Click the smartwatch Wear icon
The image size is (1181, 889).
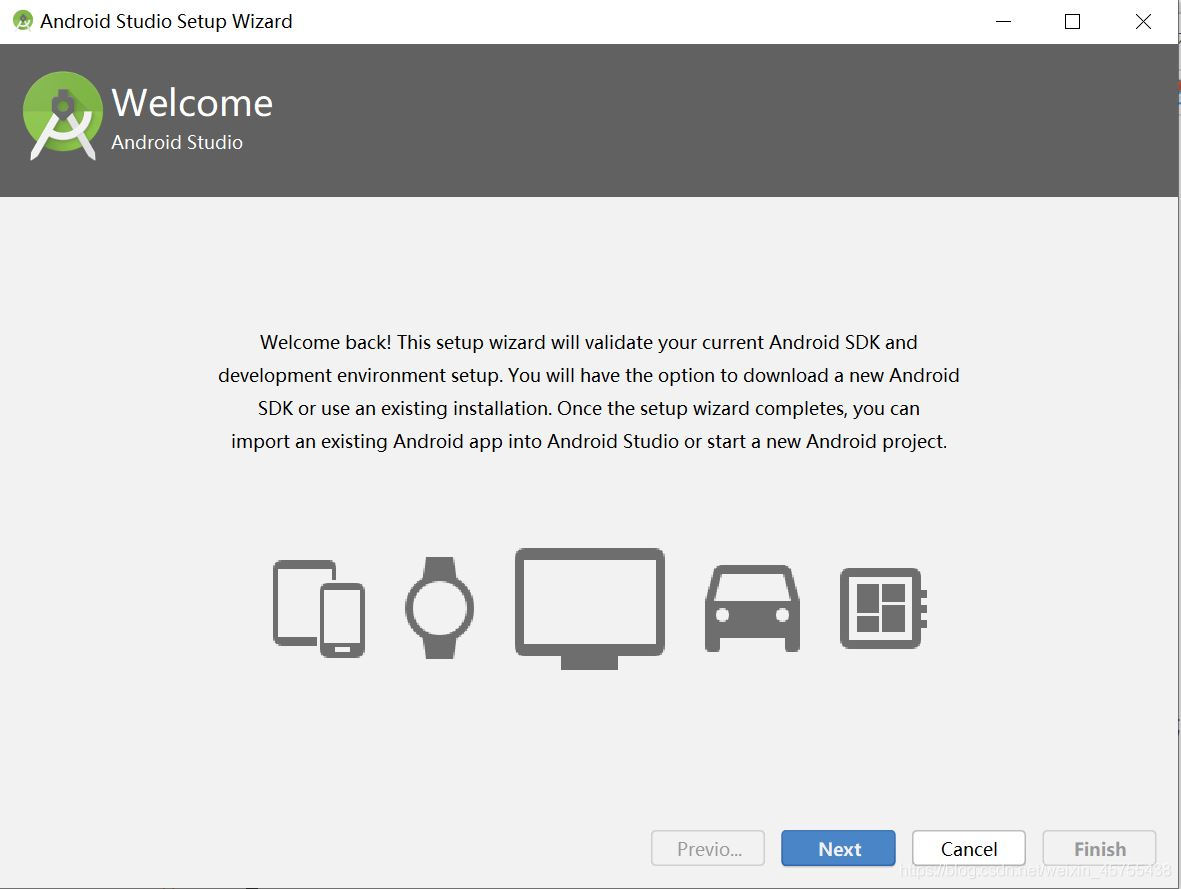[439, 608]
